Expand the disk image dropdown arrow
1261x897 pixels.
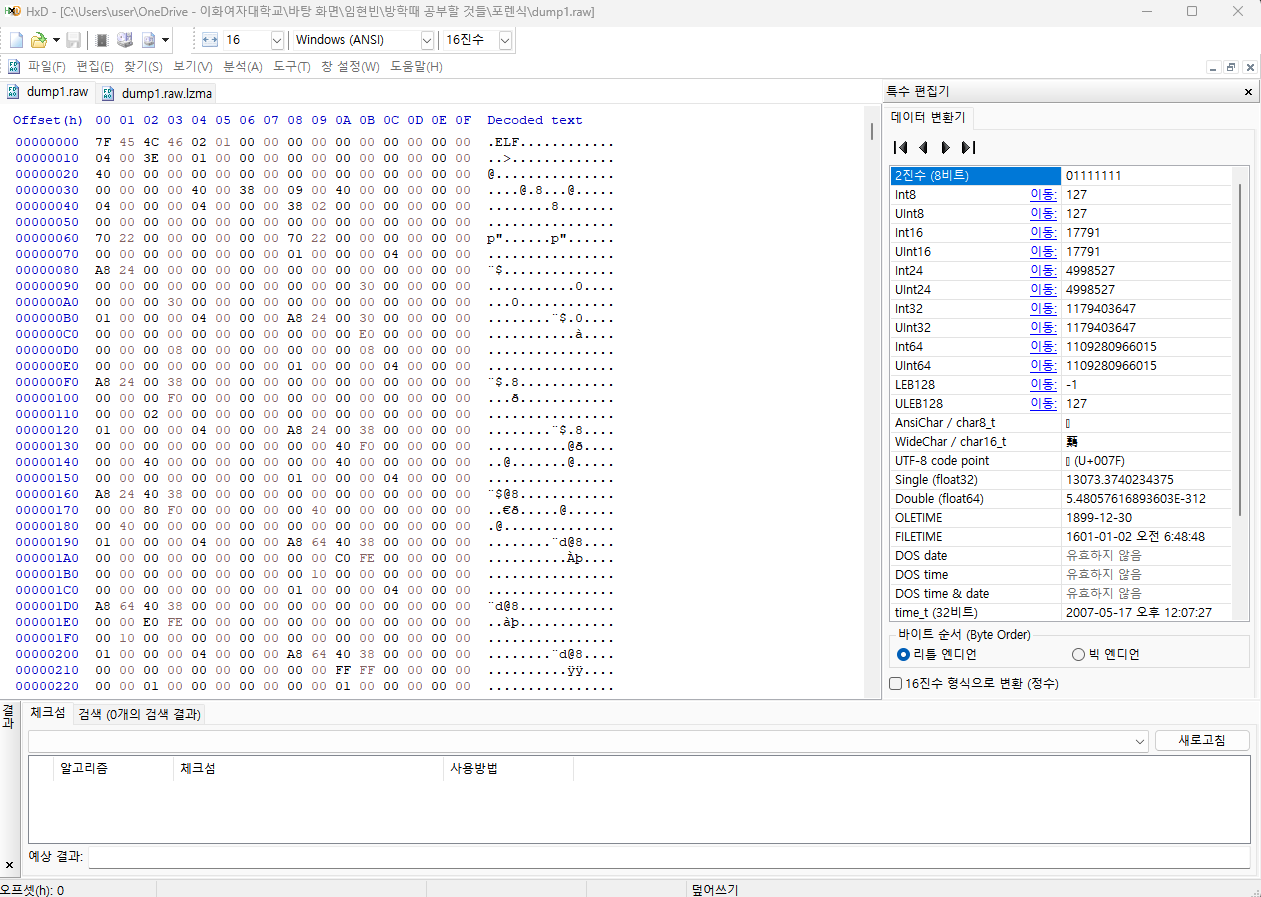(x=165, y=40)
